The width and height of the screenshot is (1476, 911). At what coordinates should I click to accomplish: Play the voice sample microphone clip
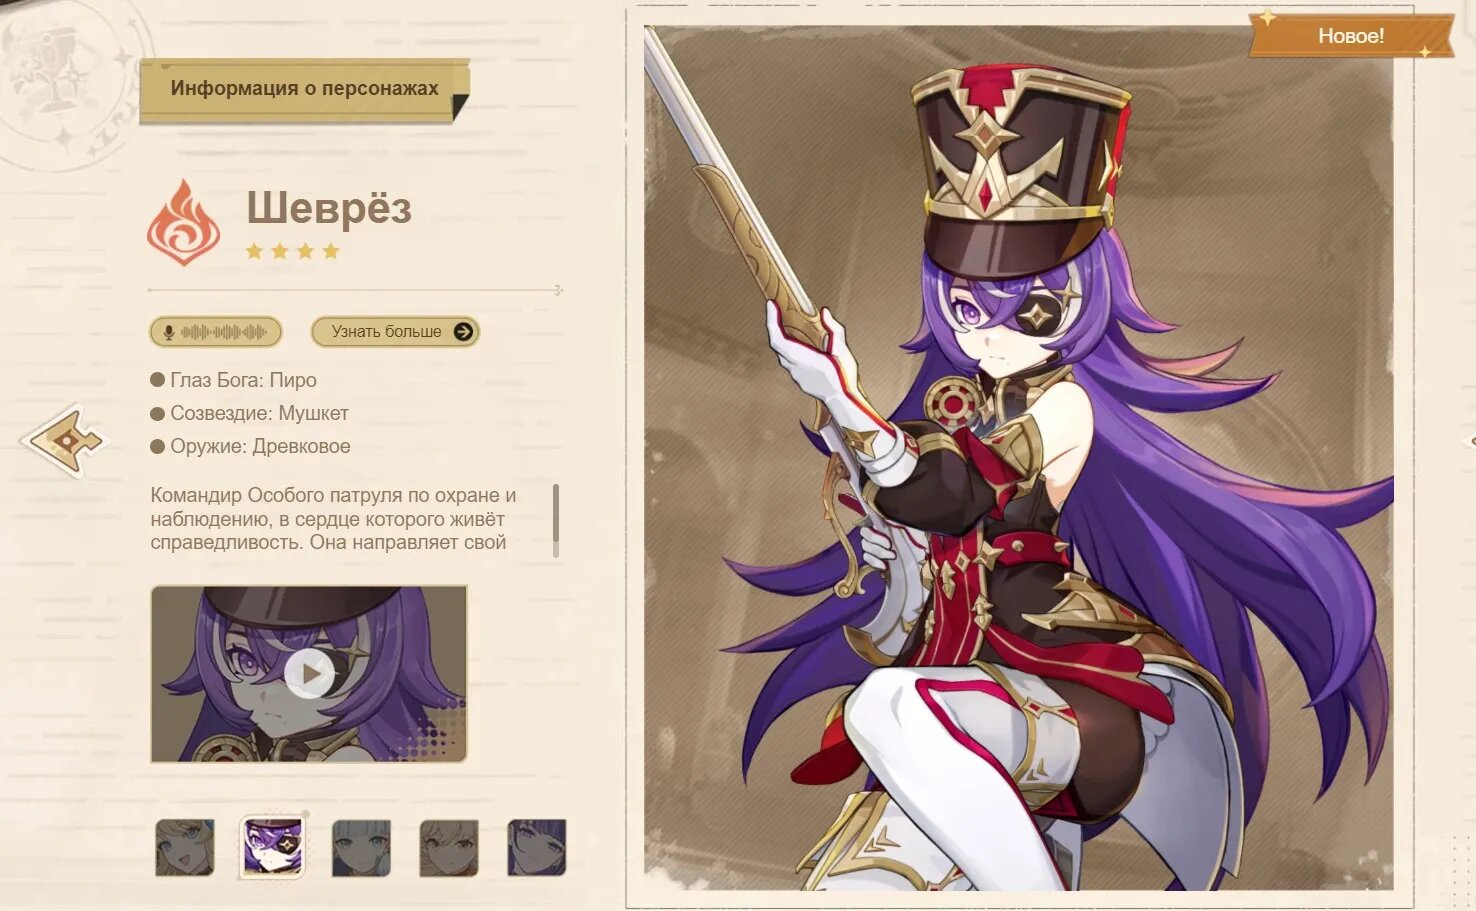click(x=216, y=332)
